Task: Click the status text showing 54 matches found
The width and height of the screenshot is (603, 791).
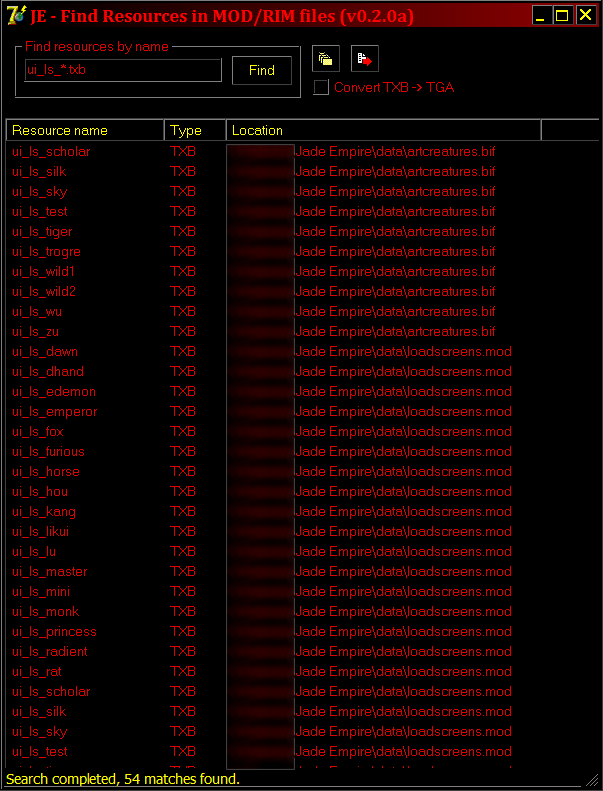Action: pyautogui.click(x=123, y=779)
